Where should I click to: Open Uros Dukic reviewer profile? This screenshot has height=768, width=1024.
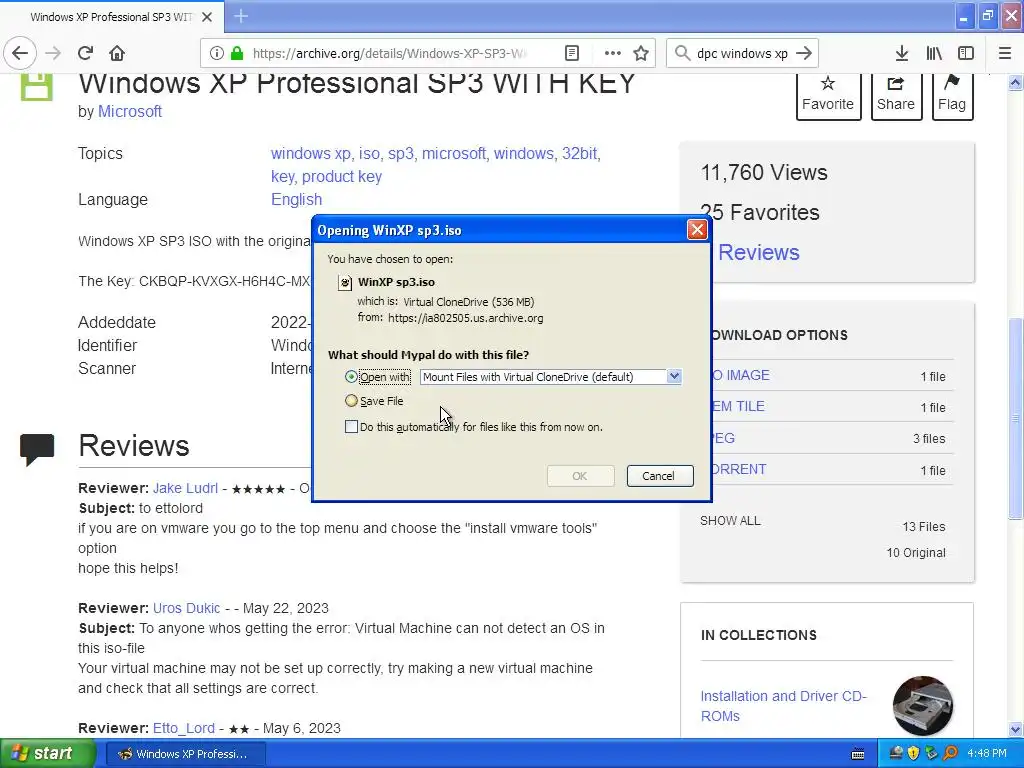coord(186,608)
